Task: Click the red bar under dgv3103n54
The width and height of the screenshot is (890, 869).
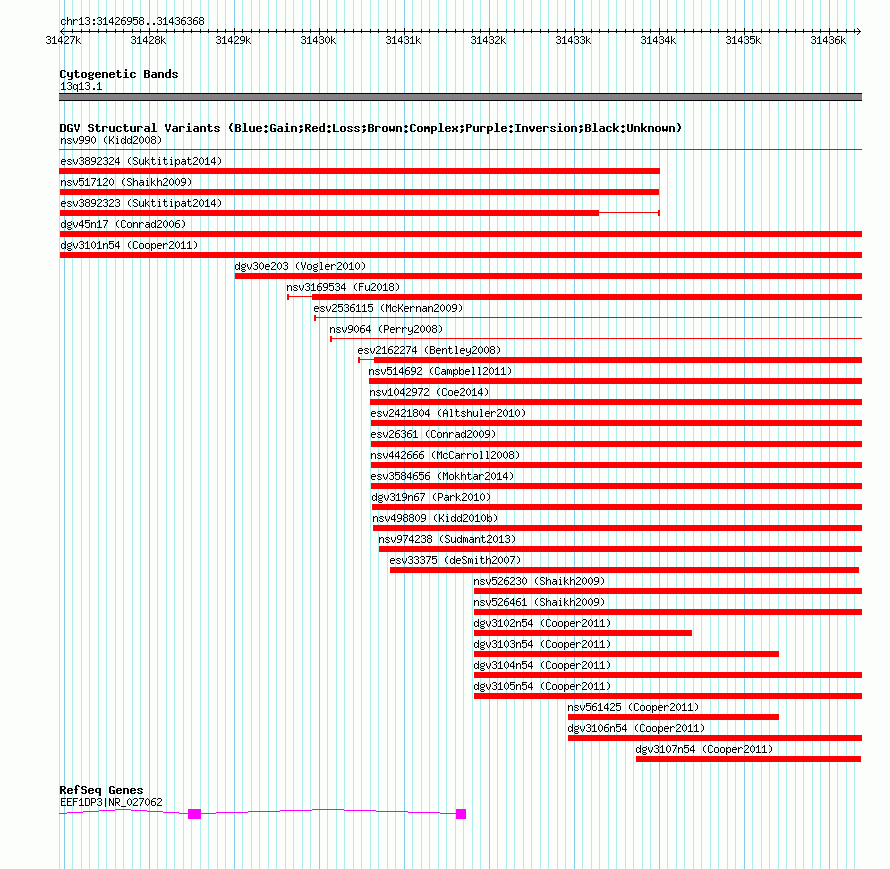Action: tap(626, 654)
